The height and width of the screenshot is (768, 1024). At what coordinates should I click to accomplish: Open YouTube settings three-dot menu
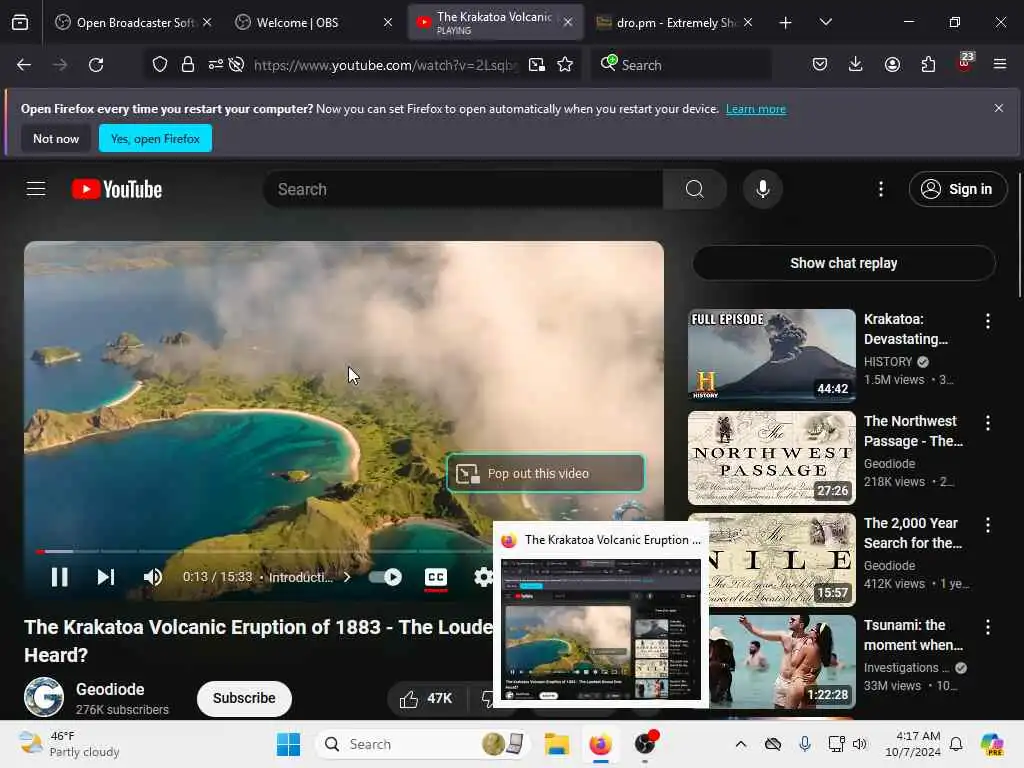[x=881, y=189]
